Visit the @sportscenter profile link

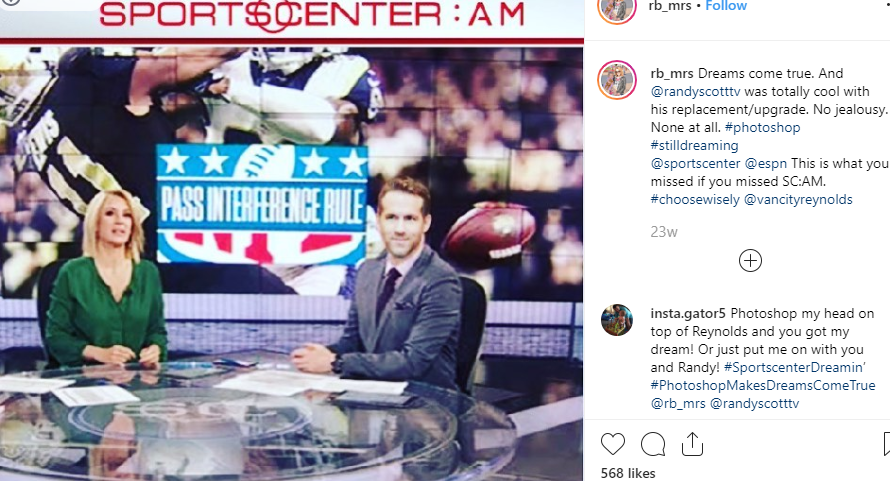coord(695,164)
